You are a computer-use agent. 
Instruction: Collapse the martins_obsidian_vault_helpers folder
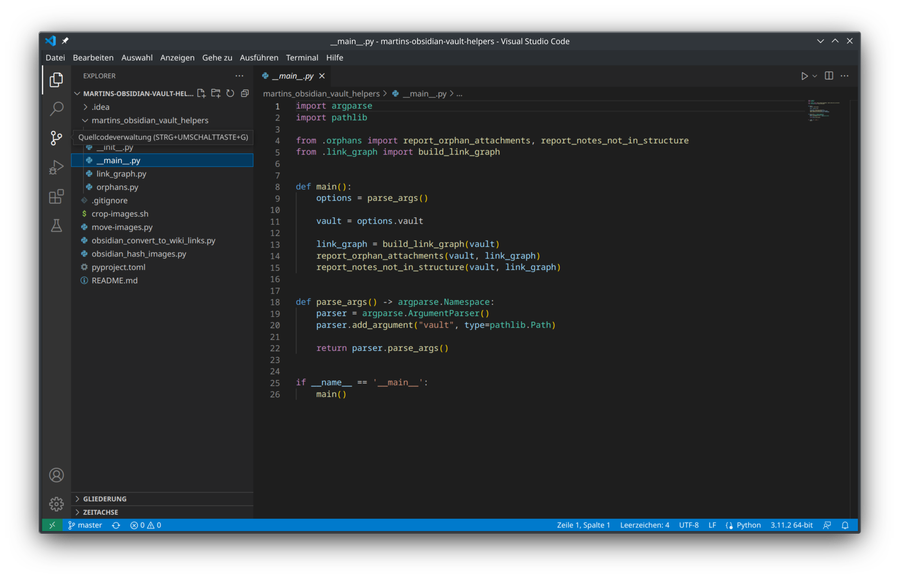pos(162,120)
